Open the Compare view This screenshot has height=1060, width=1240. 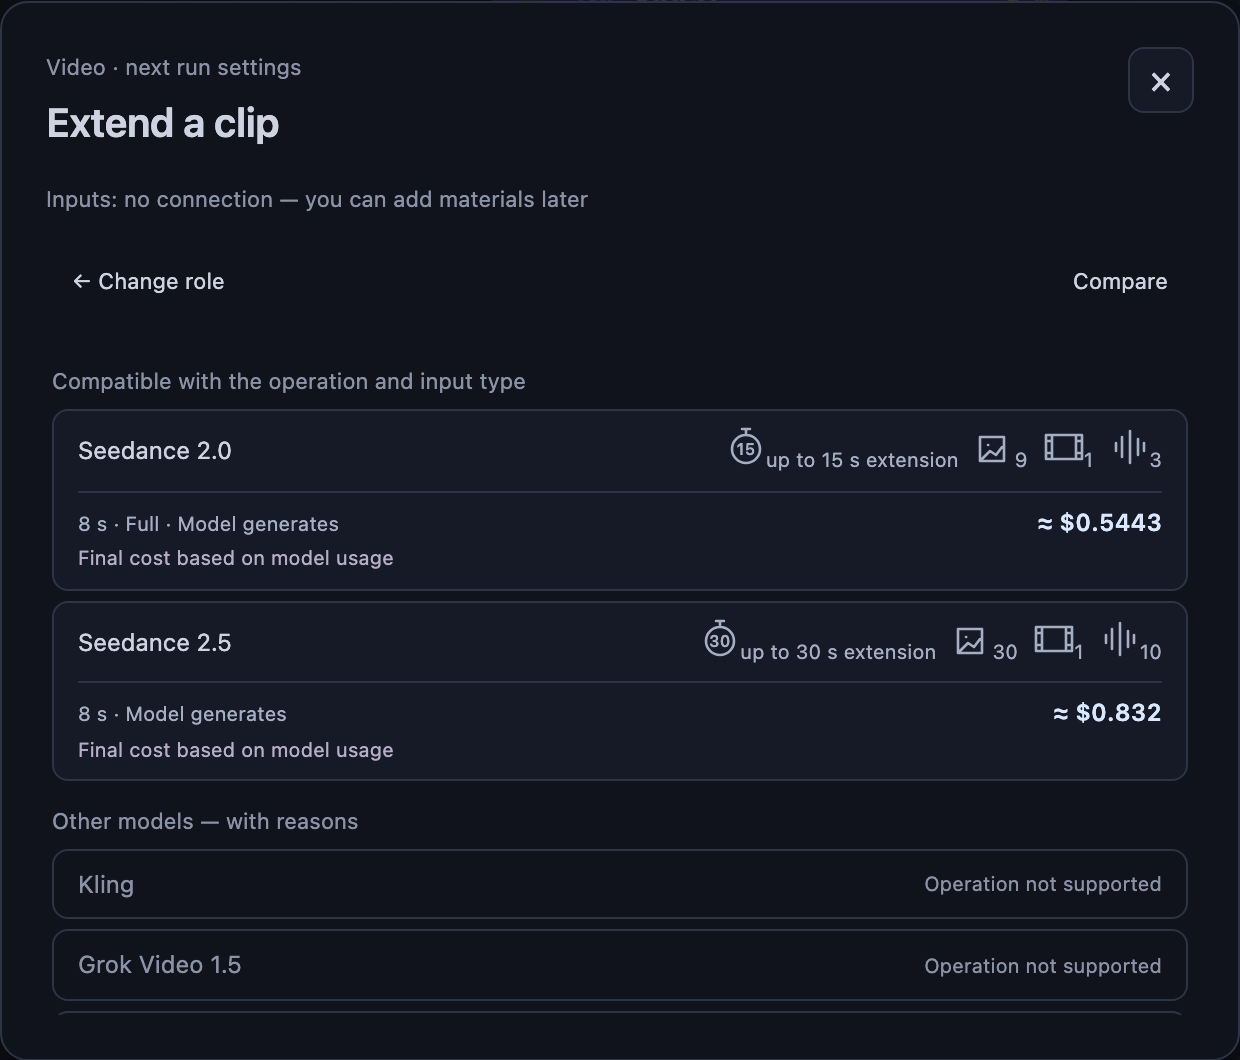pos(1120,282)
